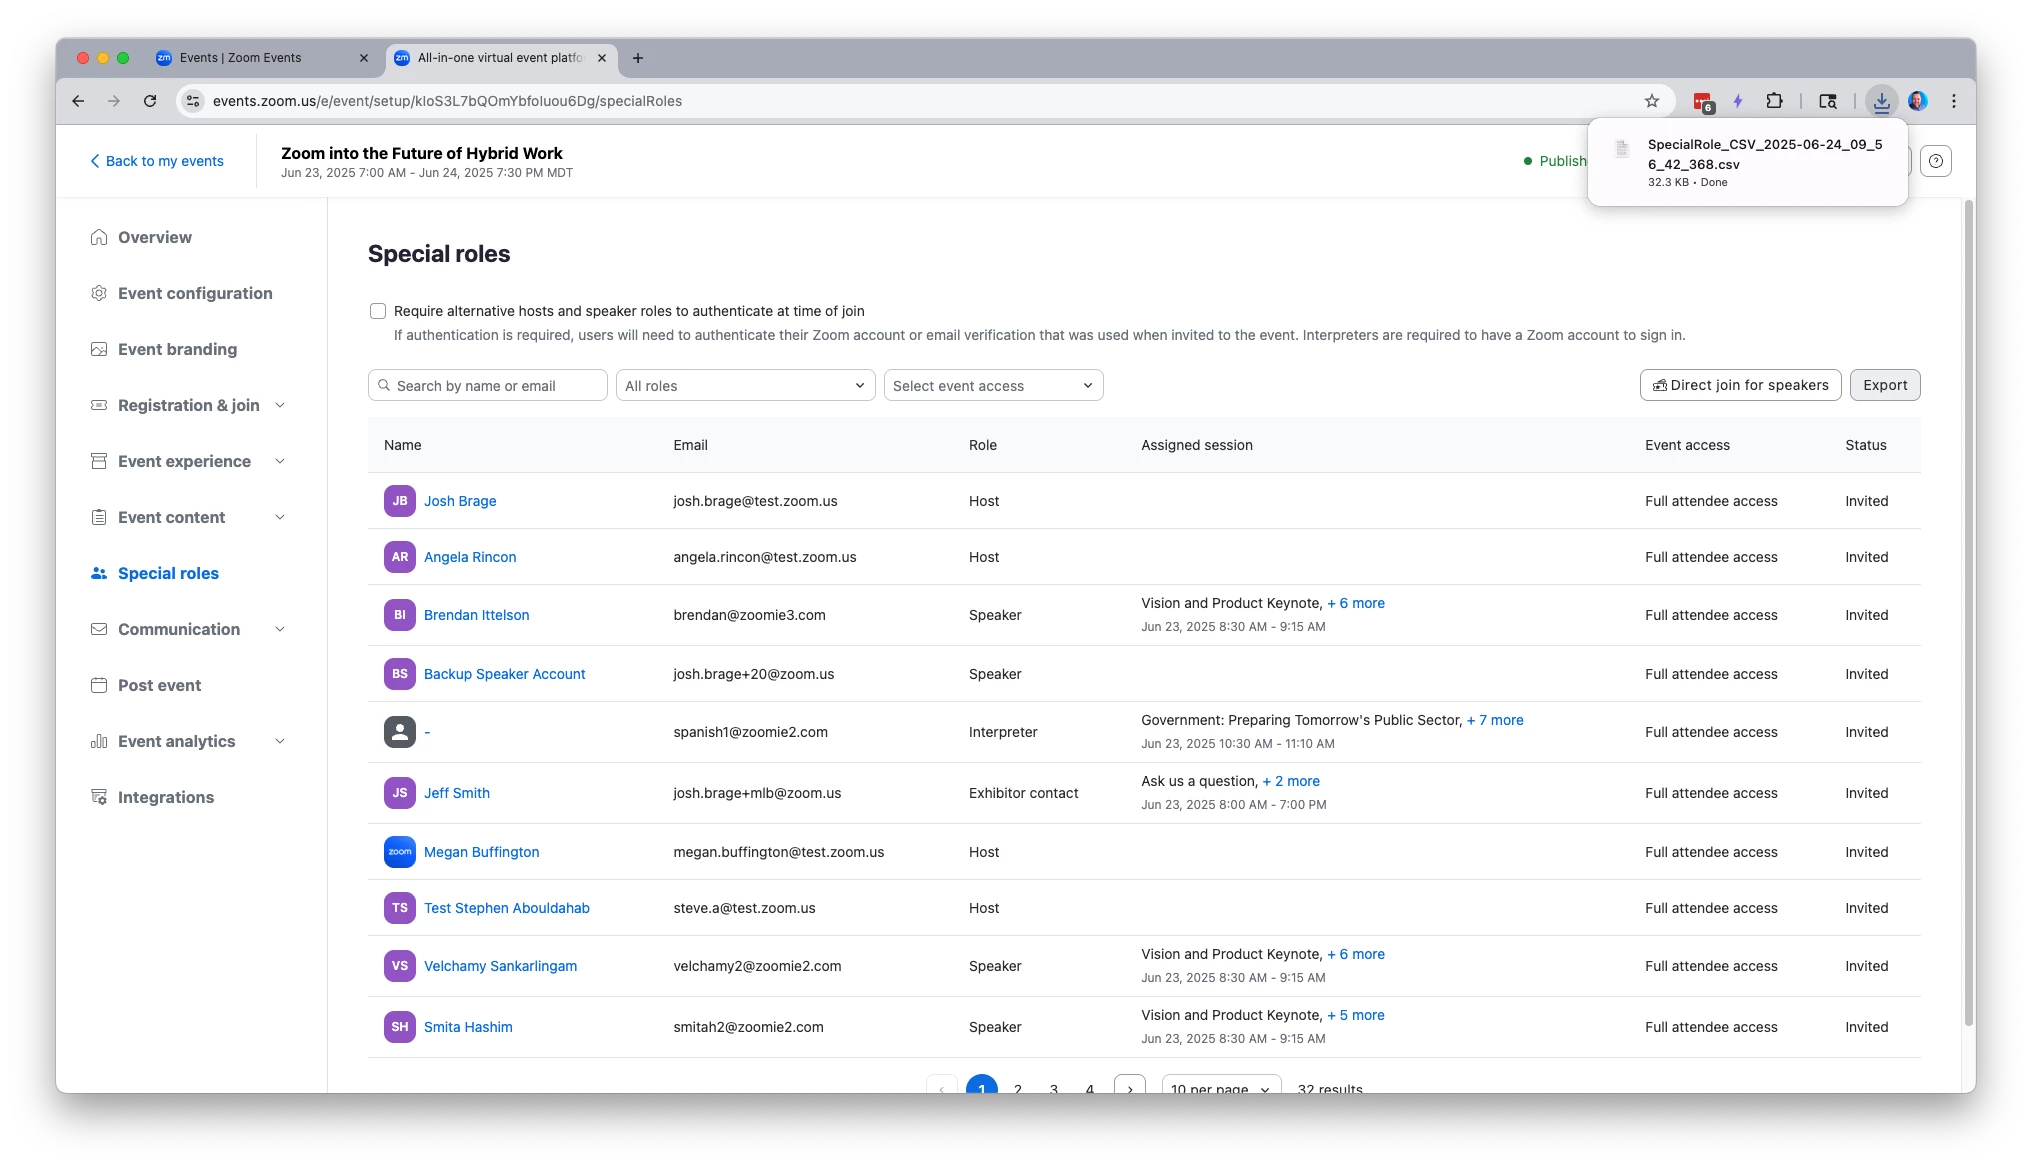Expand the Event analytics menu chevron
The width and height of the screenshot is (2032, 1167).
(x=280, y=741)
